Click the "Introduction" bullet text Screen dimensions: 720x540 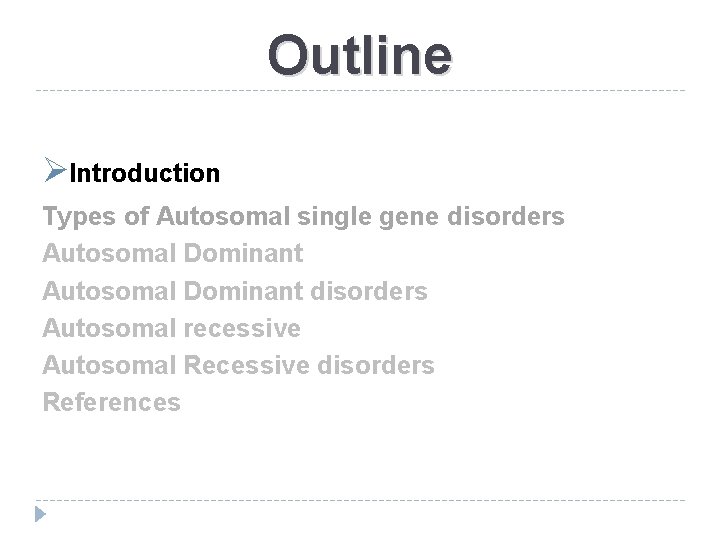click(146, 173)
